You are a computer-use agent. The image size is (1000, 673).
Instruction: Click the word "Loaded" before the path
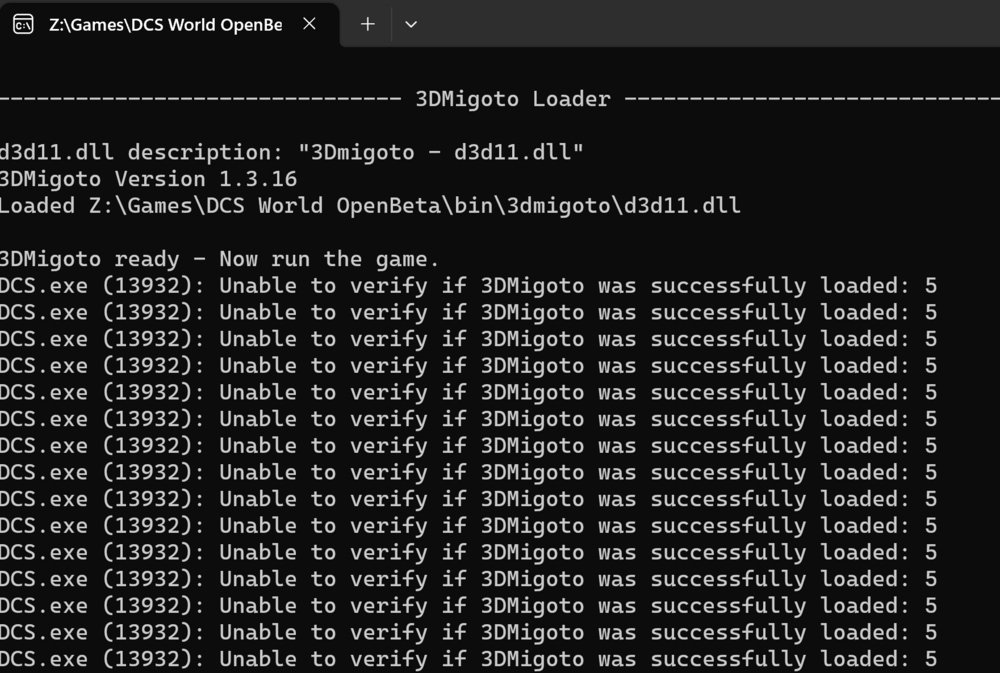[38, 206]
